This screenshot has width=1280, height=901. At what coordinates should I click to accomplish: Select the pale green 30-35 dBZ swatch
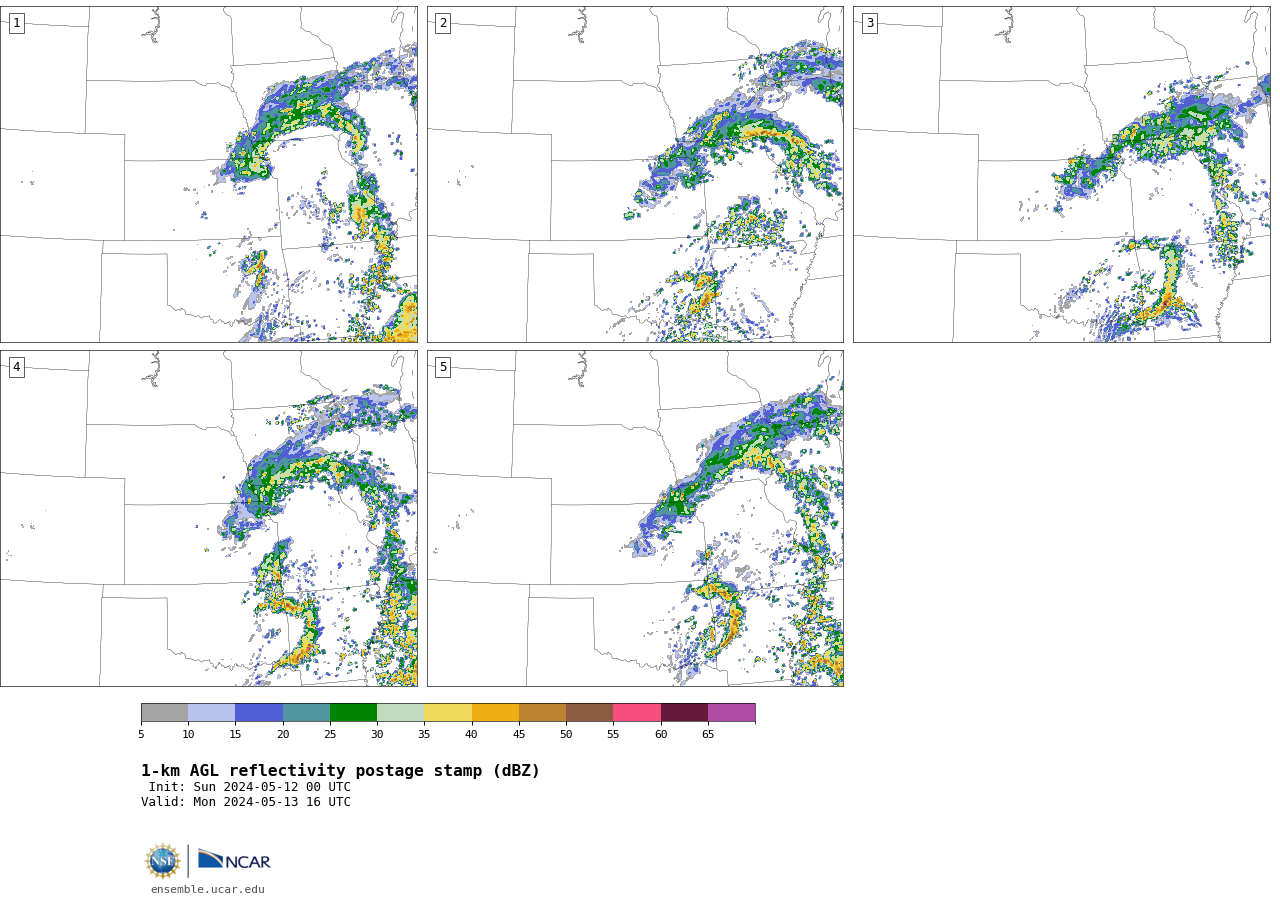point(401,713)
